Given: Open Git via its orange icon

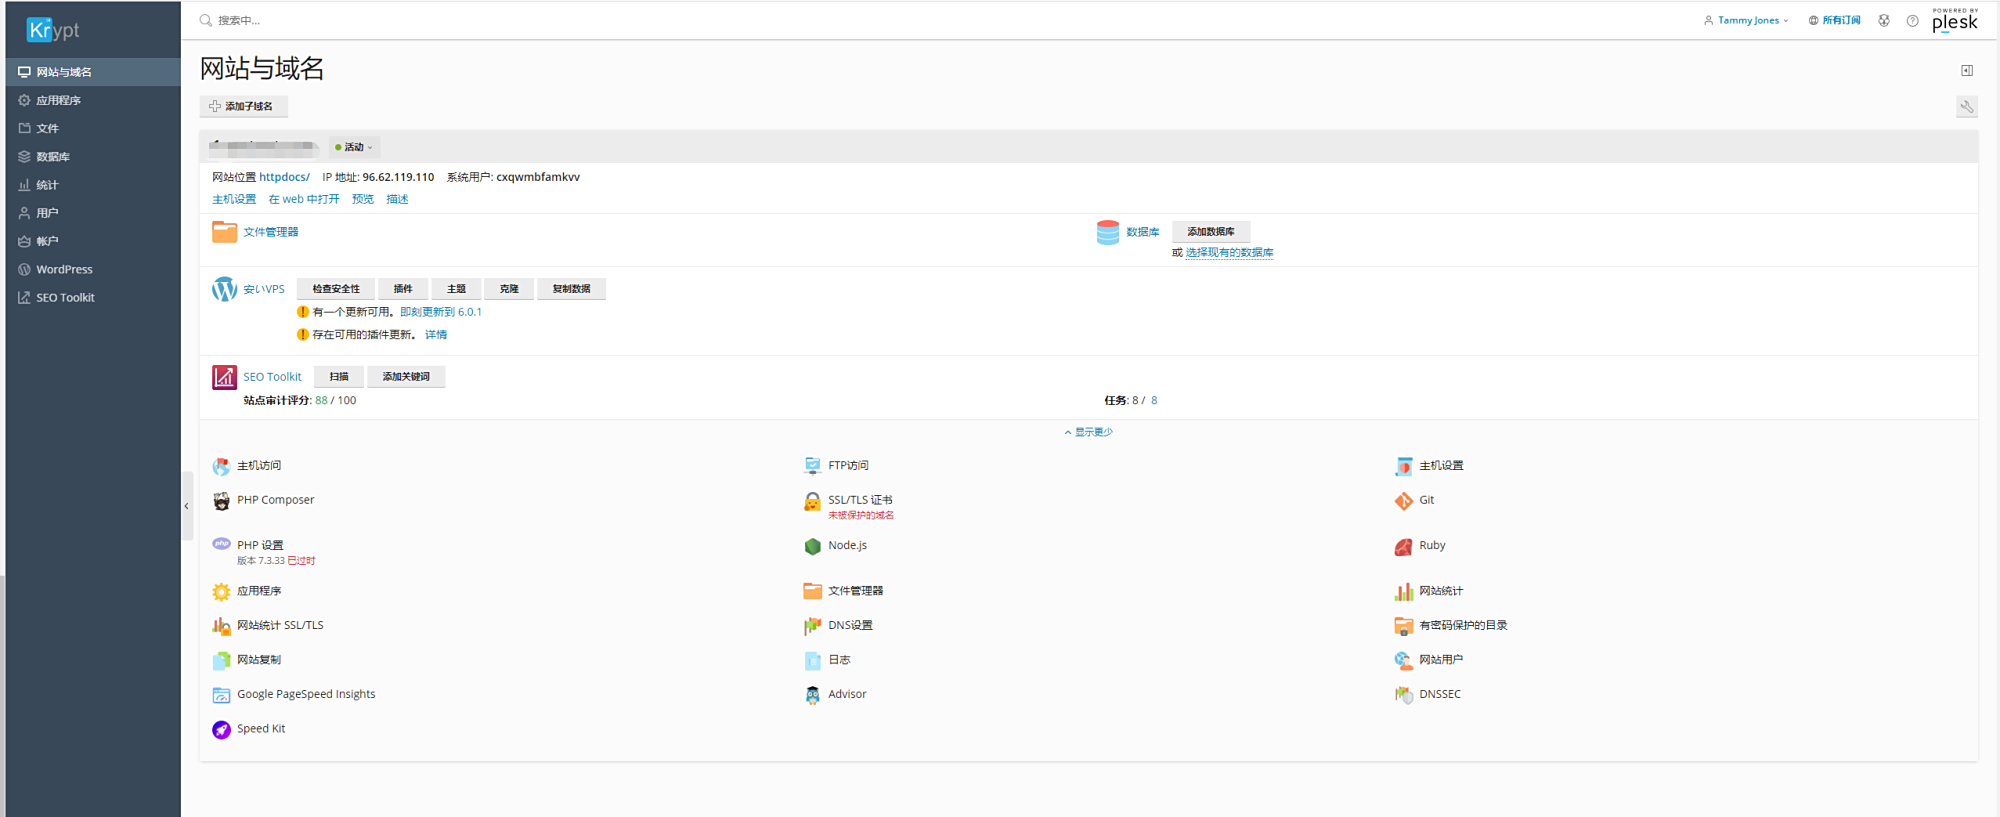Looking at the screenshot, I should click(x=1403, y=501).
